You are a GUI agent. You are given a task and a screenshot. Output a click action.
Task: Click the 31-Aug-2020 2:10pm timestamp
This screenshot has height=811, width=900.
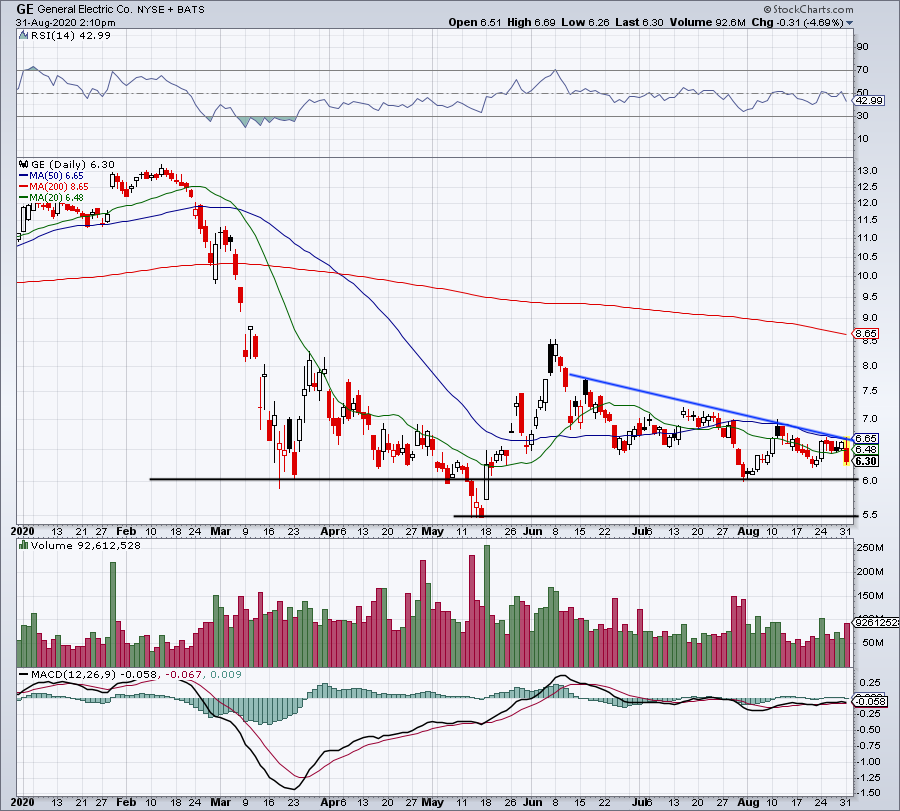point(65,23)
